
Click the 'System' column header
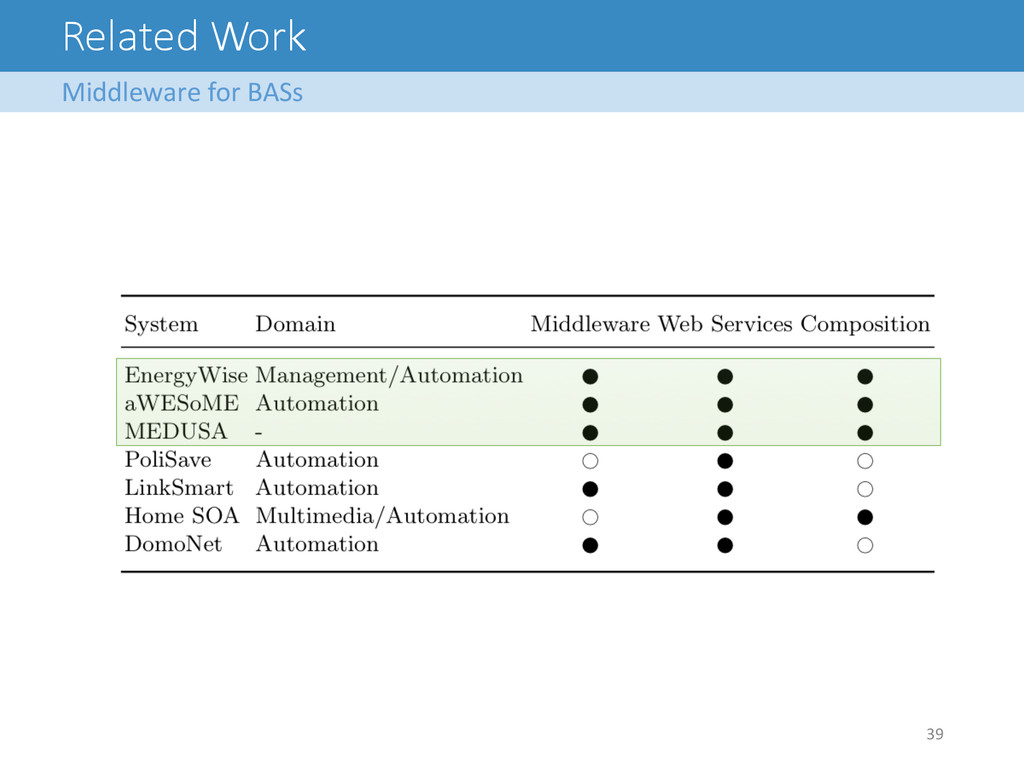(161, 325)
